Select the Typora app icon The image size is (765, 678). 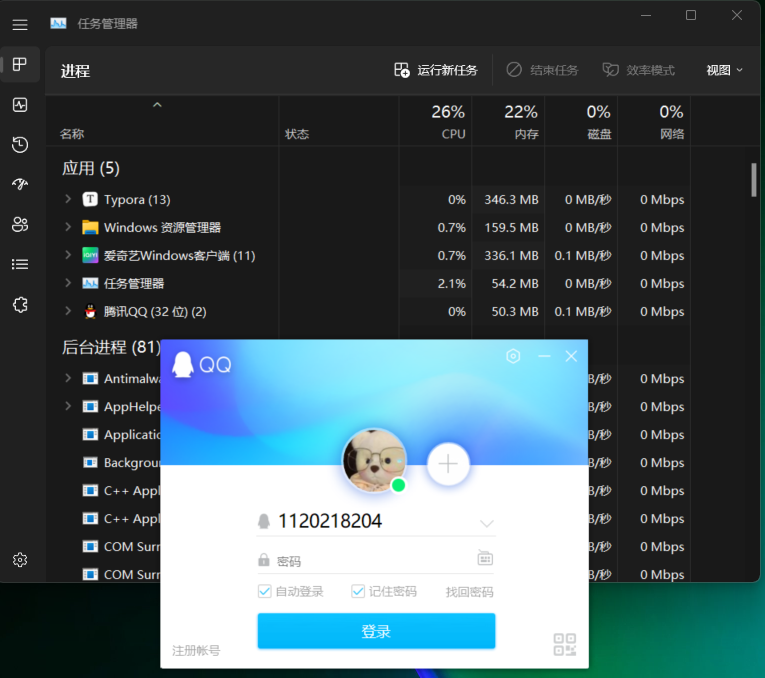point(90,199)
